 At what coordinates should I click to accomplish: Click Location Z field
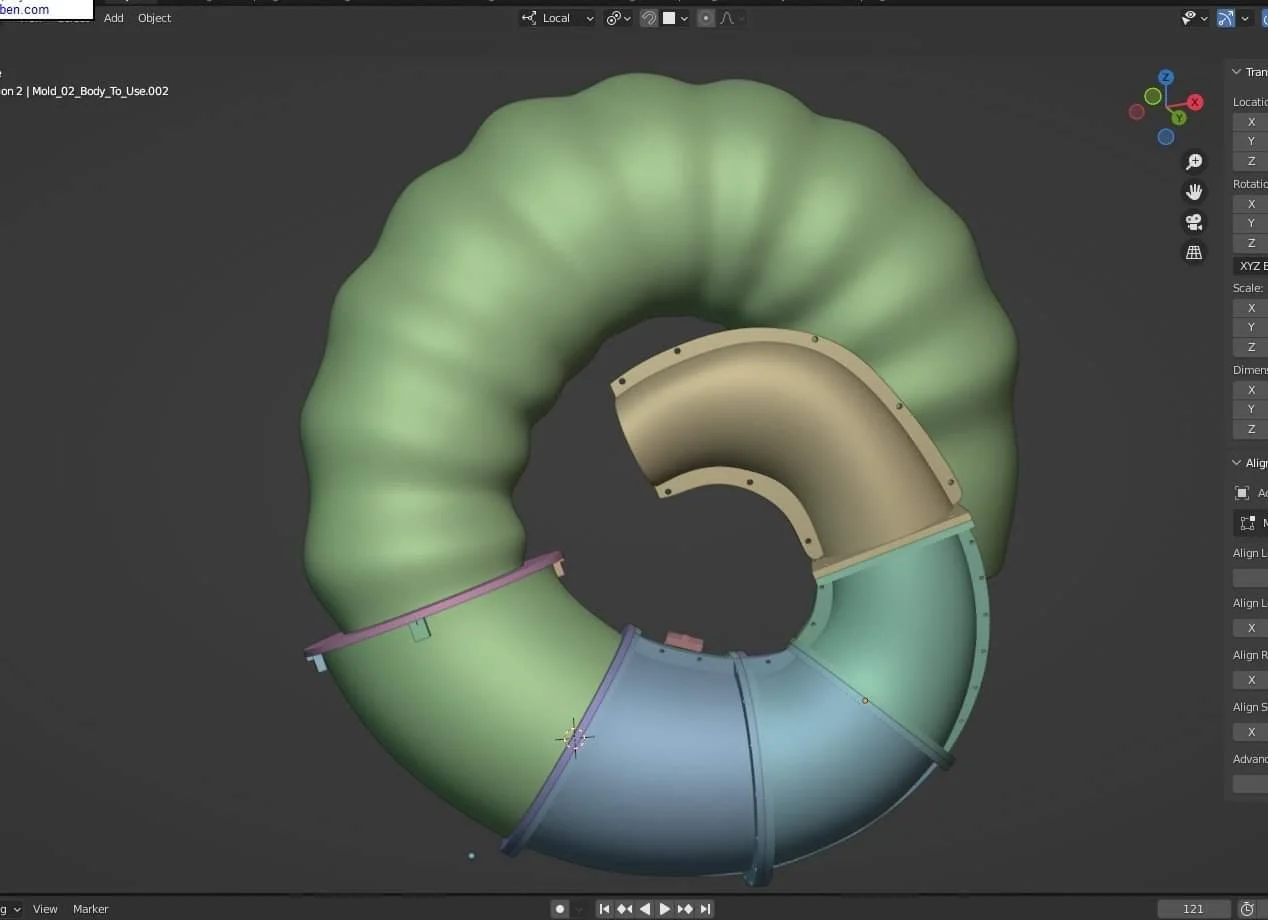point(1250,161)
